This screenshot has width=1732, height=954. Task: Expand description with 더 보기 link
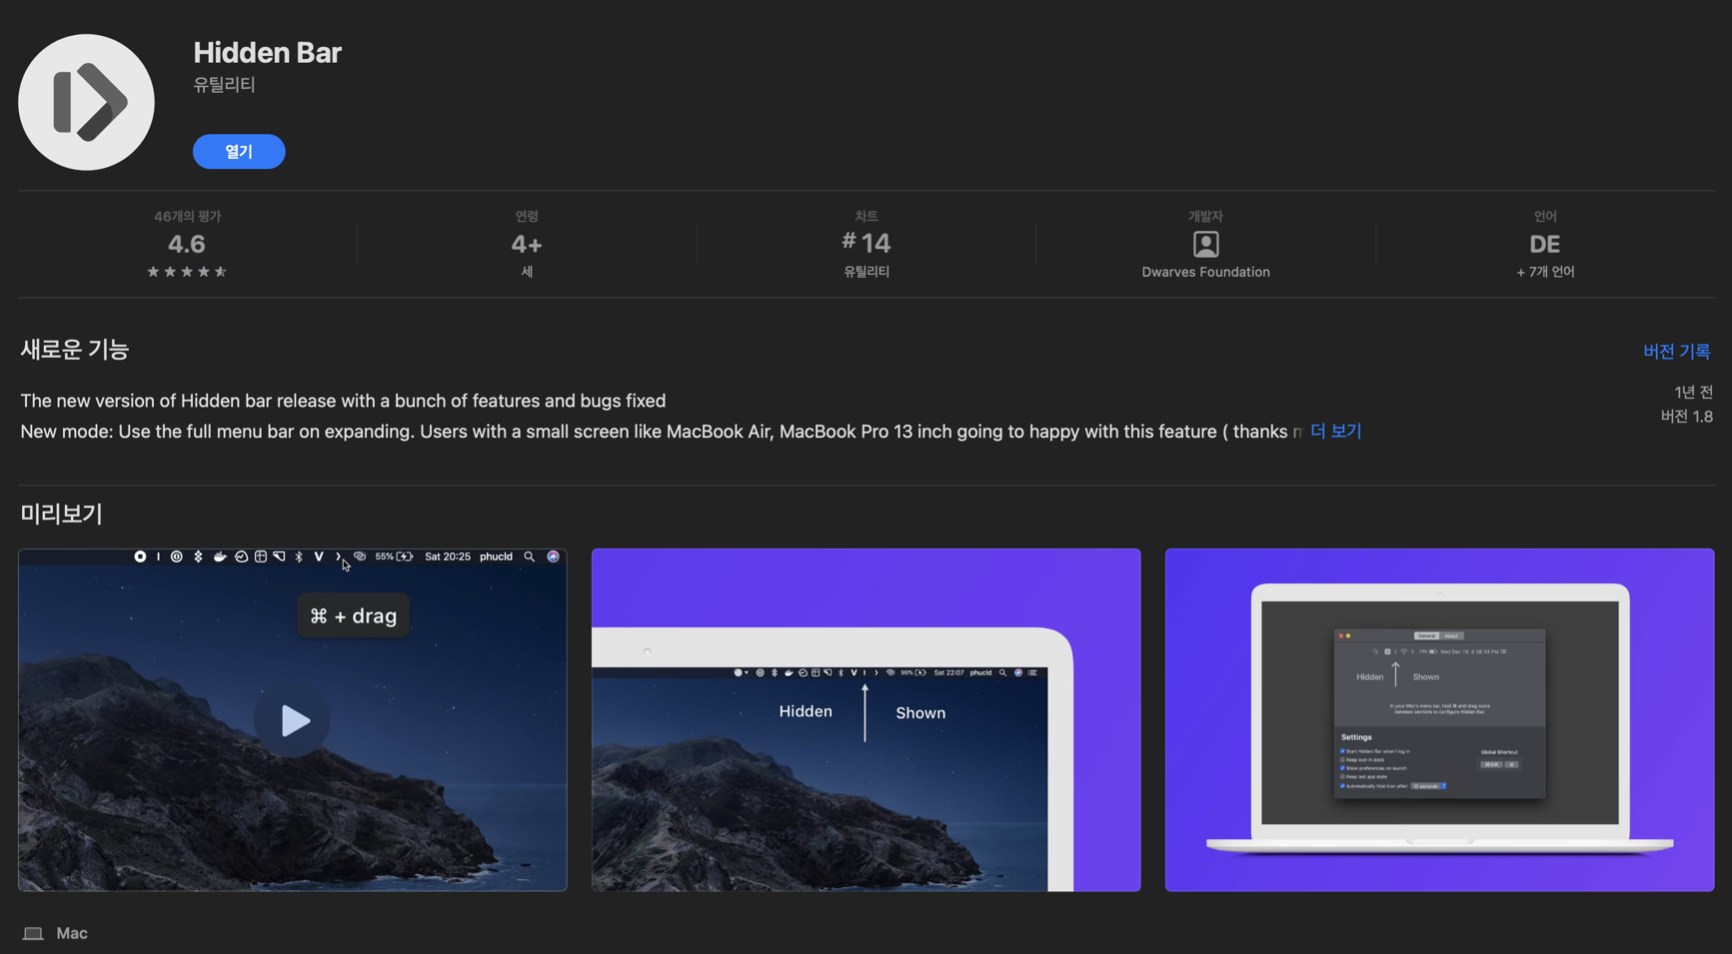pyautogui.click(x=1336, y=431)
